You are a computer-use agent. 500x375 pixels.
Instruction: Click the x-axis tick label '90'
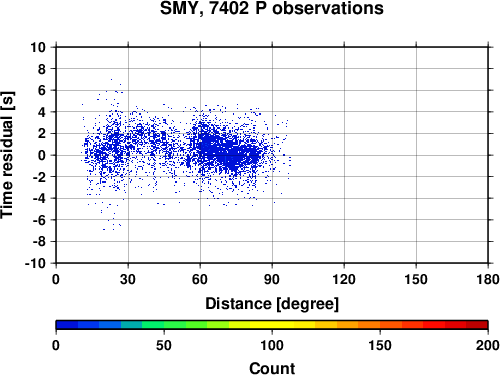[272, 279]
